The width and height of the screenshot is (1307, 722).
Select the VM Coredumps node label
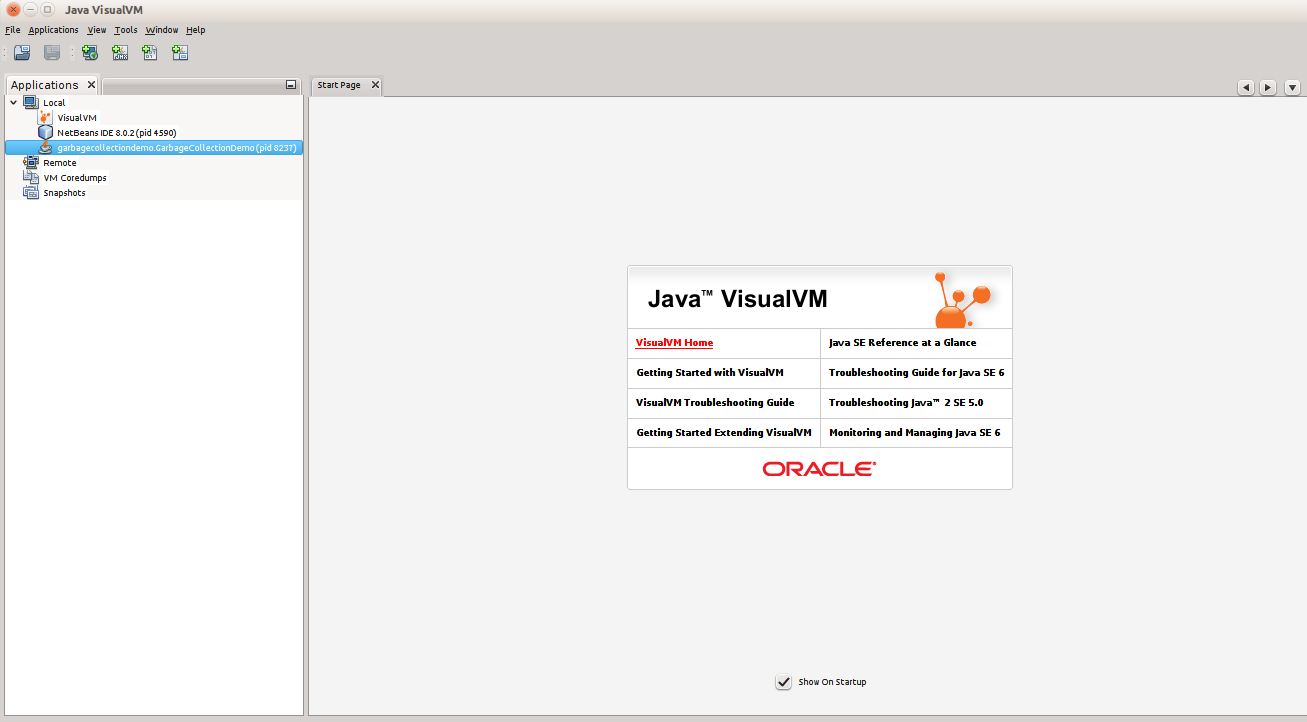[x=75, y=178]
